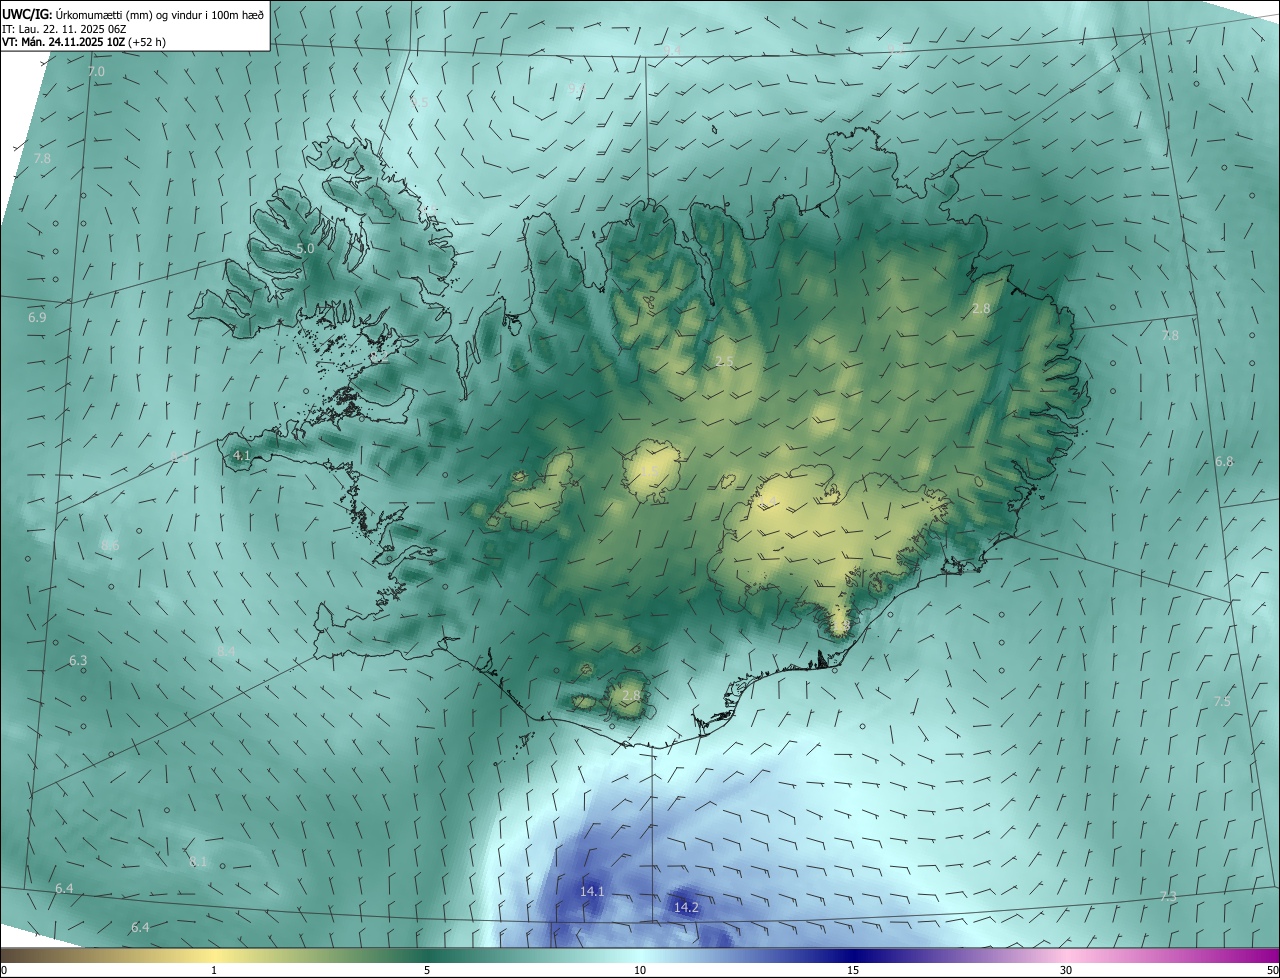This screenshot has width=1280, height=978.
Task: Click the 50 tick on the color scale
Action: 1272,970
